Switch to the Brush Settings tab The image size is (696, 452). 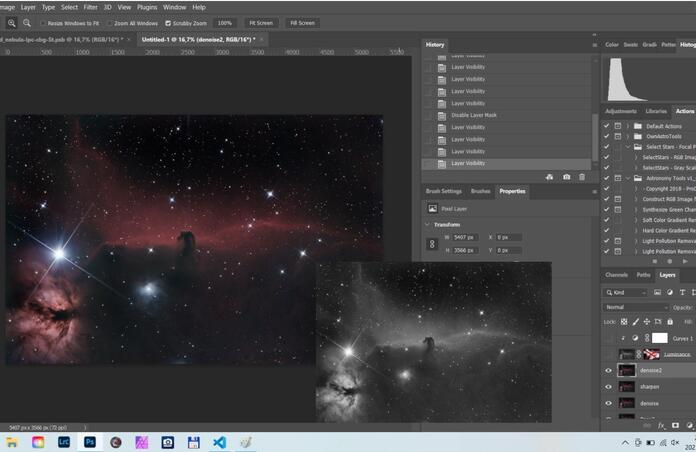[444, 191]
